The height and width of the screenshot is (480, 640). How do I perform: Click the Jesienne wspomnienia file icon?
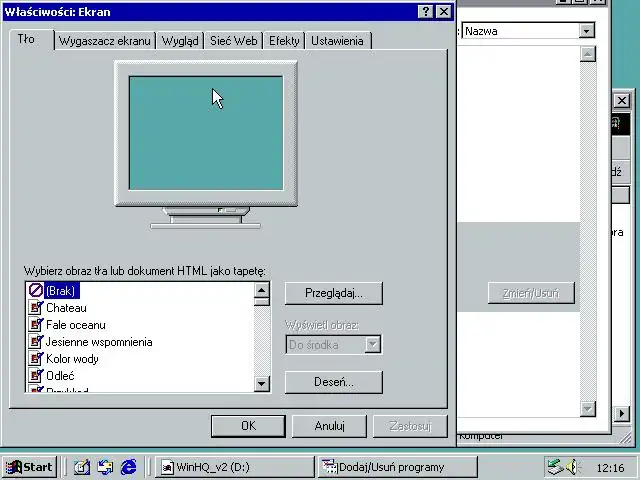[36, 342]
